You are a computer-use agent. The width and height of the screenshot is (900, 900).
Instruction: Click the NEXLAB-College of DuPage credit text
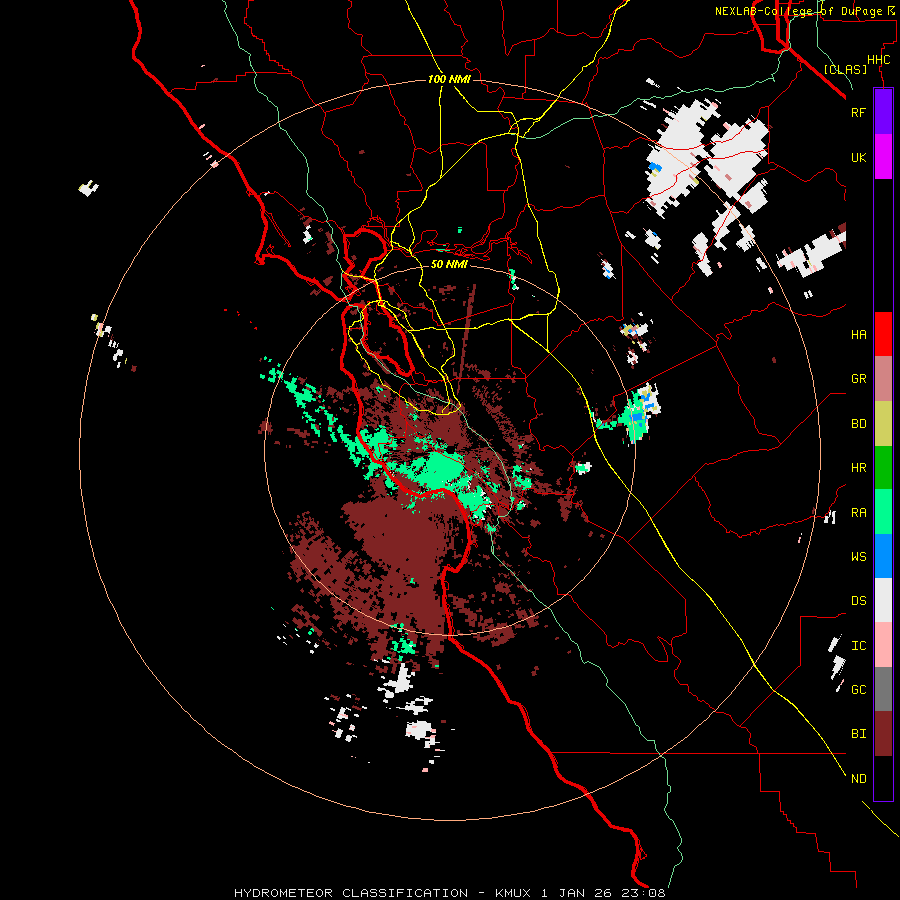click(798, 11)
